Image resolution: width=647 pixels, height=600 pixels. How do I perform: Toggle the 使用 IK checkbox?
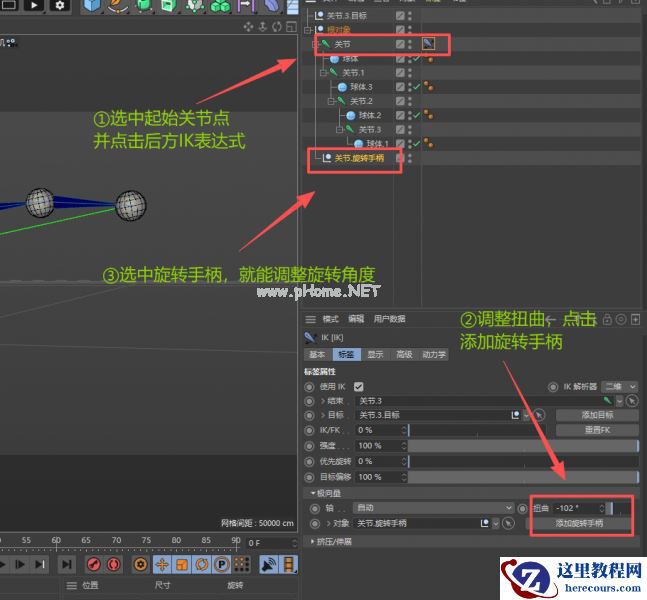coord(359,387)
